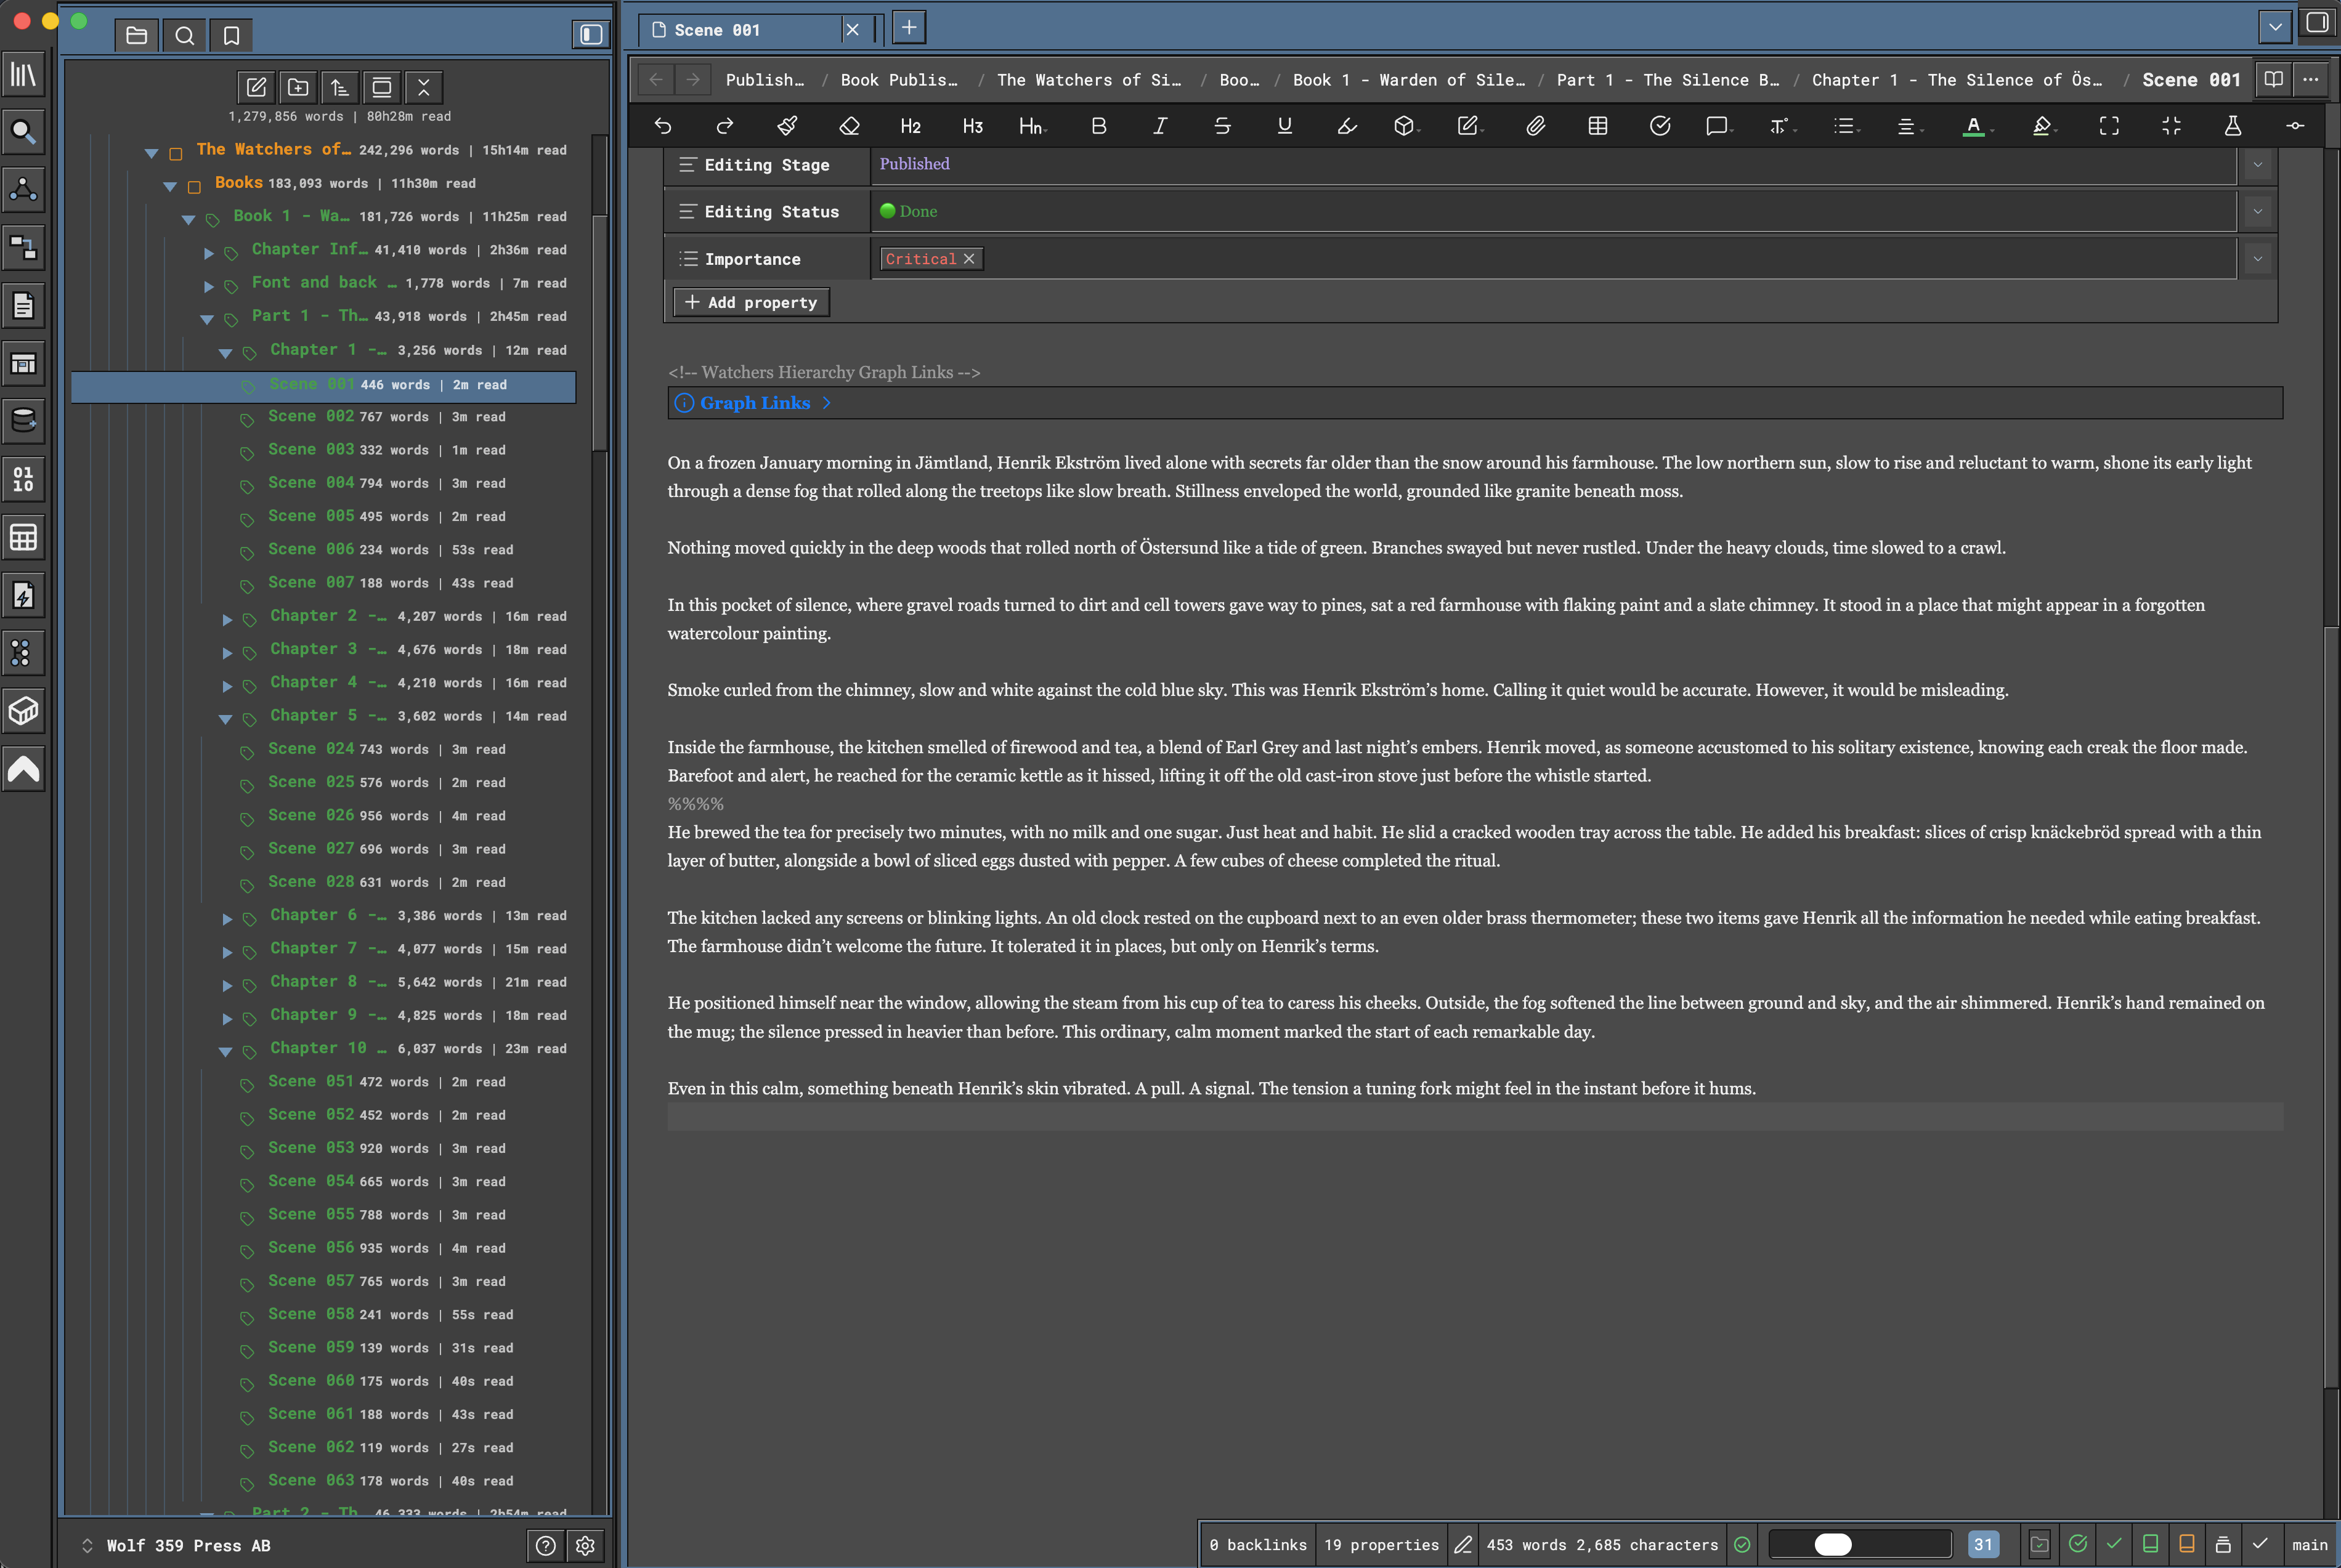Click the magnifier icon in left ribbon
The image size is (2341, 1568).
coord(23,132)
